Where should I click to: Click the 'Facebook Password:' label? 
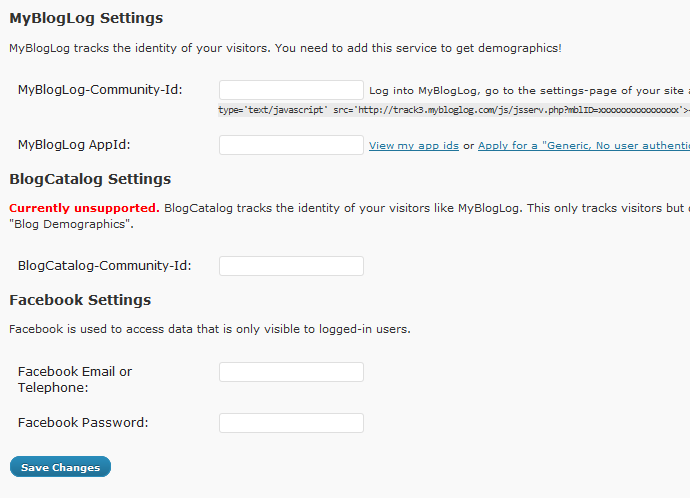83,423
